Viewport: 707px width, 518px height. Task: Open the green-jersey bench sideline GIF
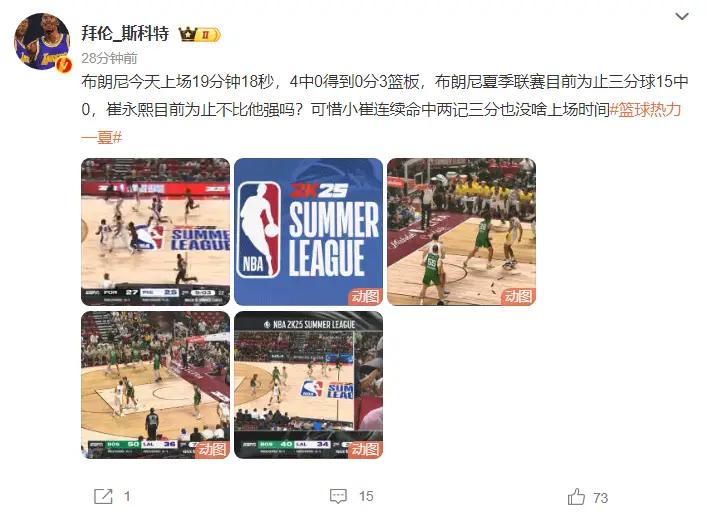[x=461, y=232]
